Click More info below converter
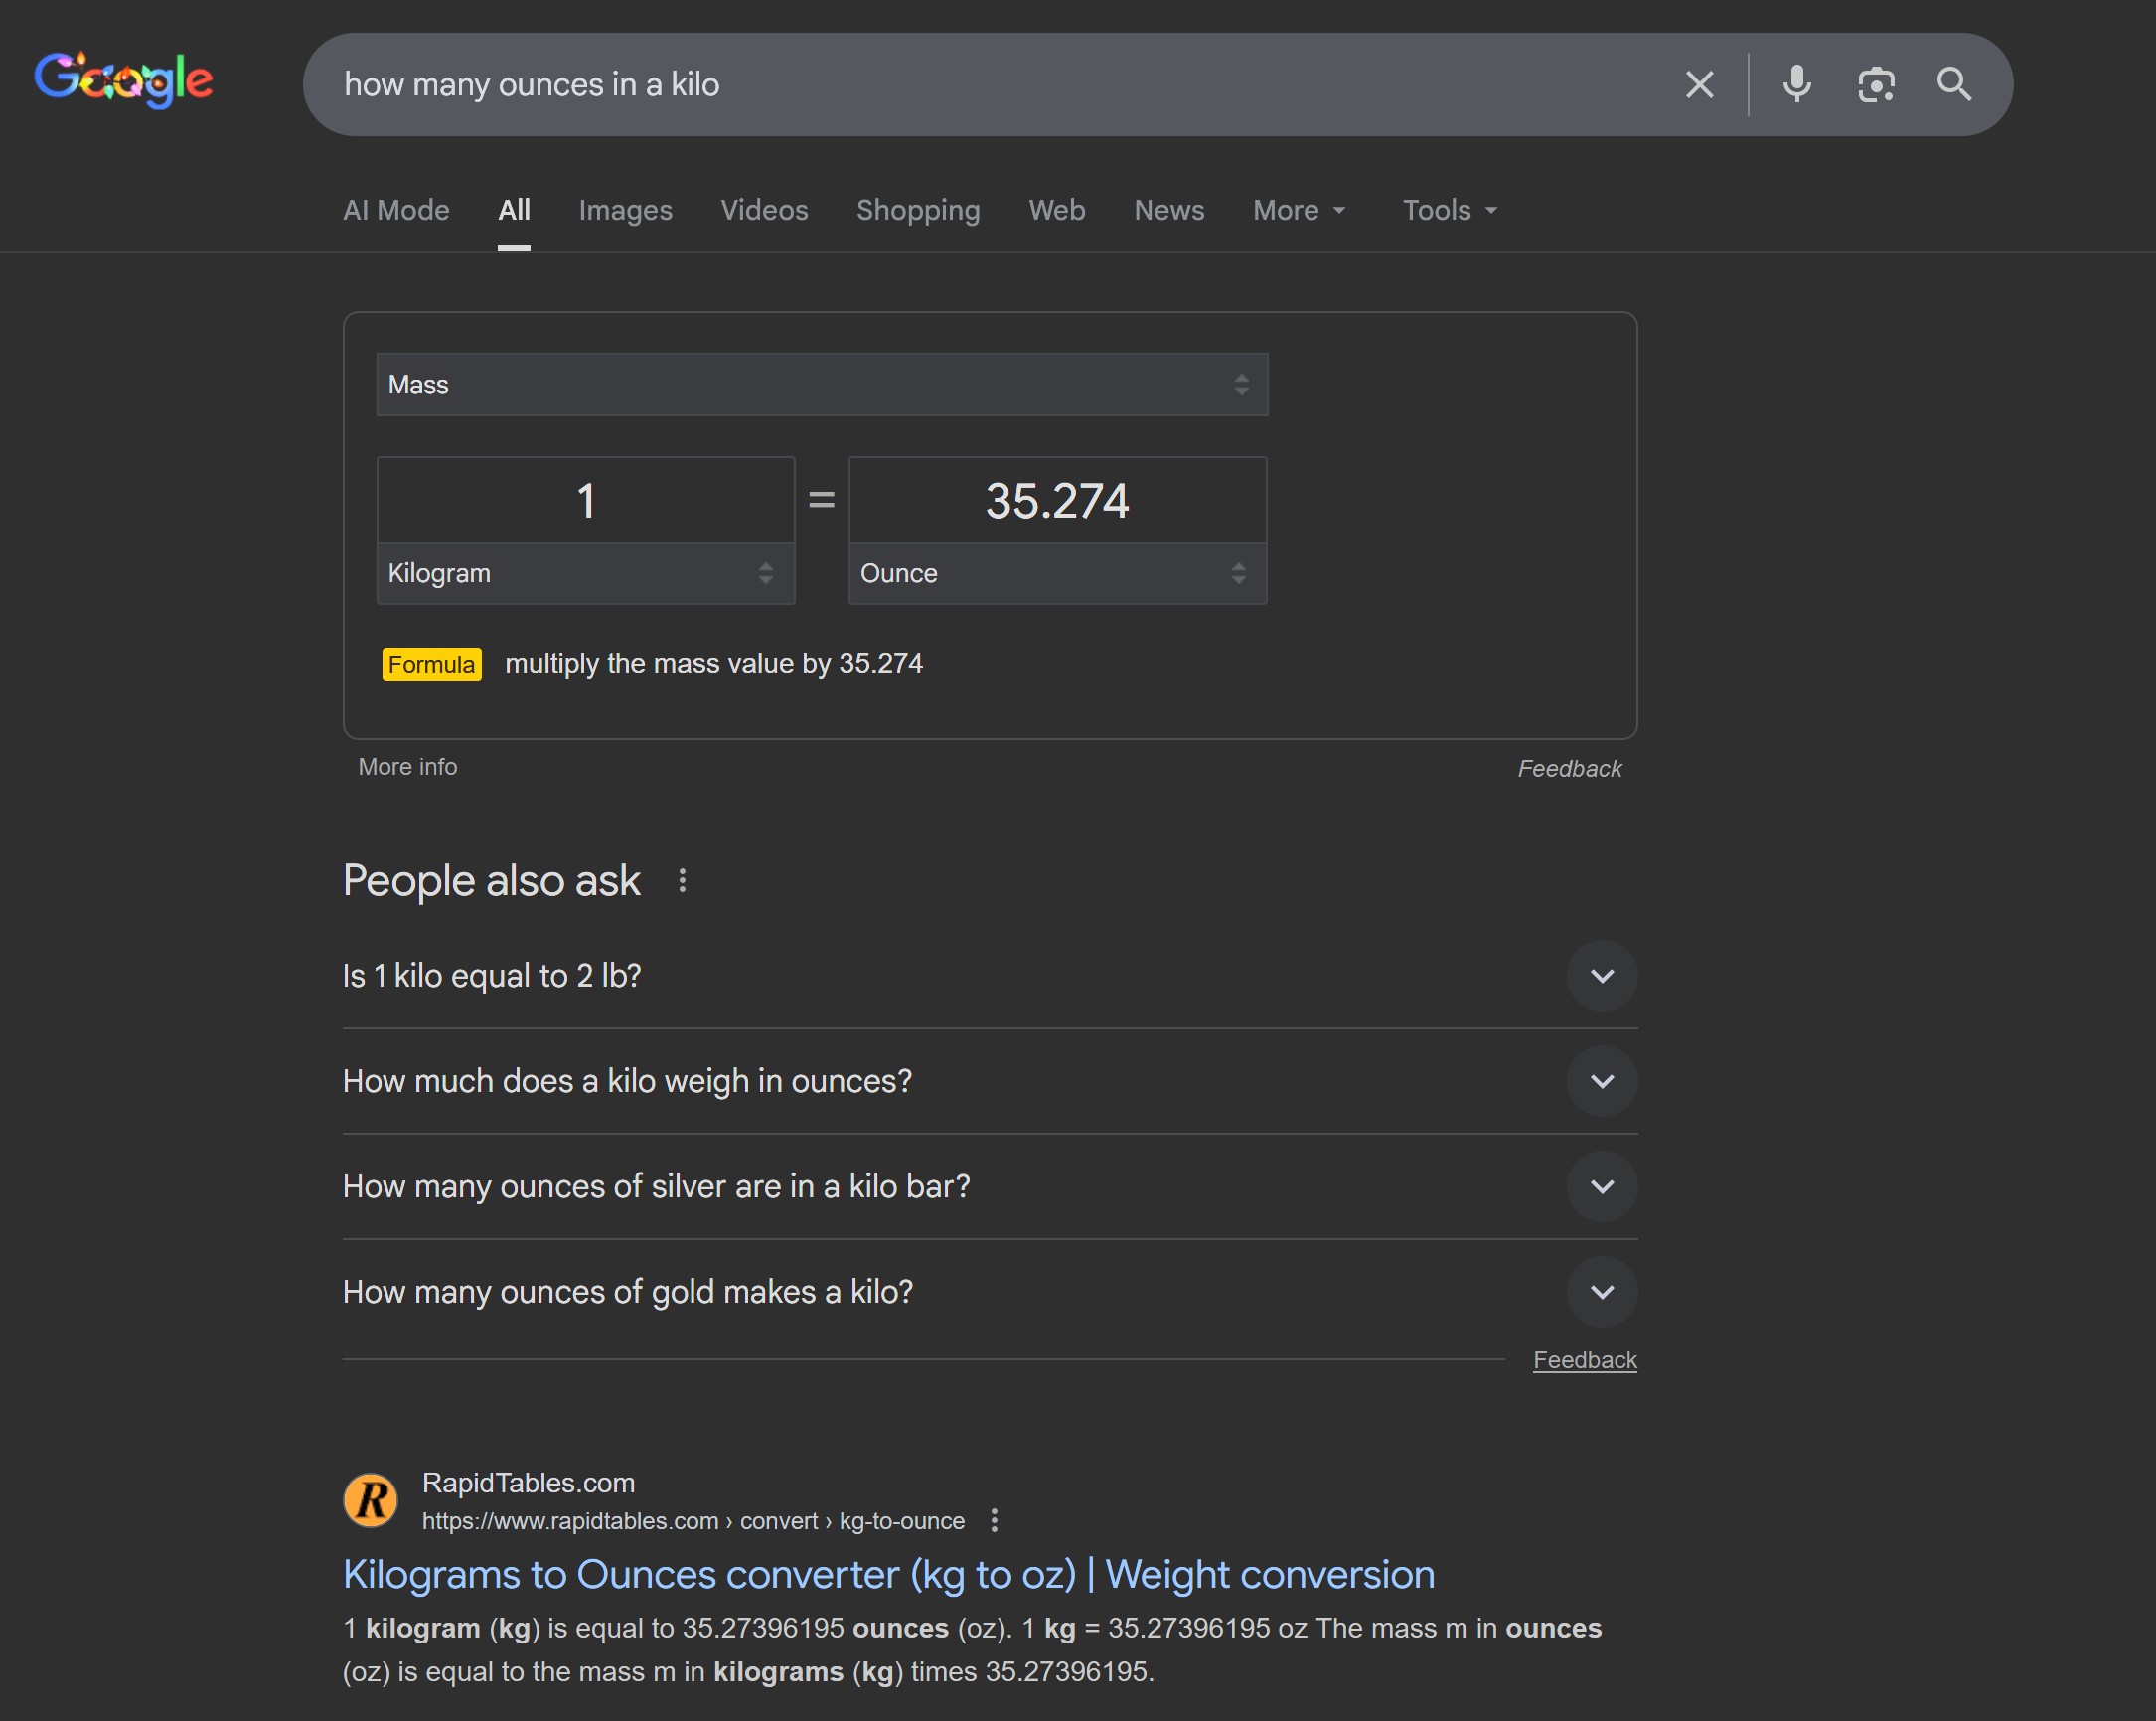Image resolution: width=2156 pixels, height=1721 pixels. (x=407, y=767)
